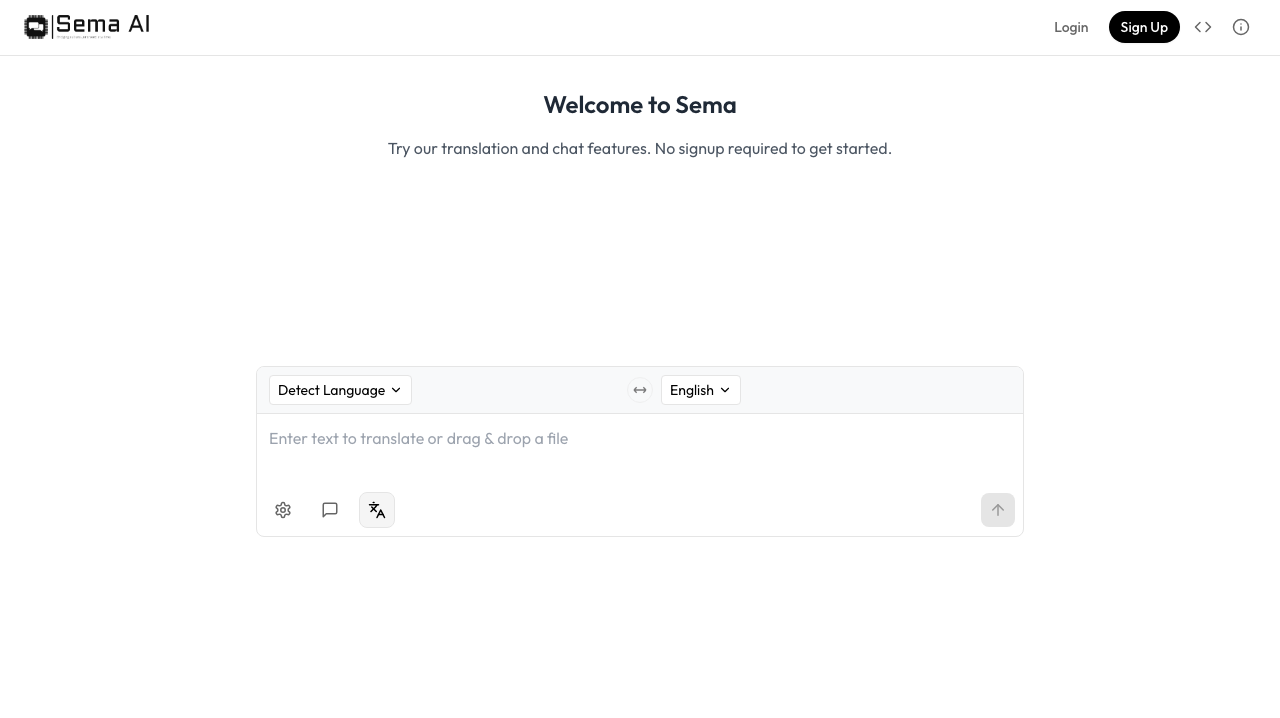
Task: Click the Sema AI logo text
Action: [x=103, y=25]
